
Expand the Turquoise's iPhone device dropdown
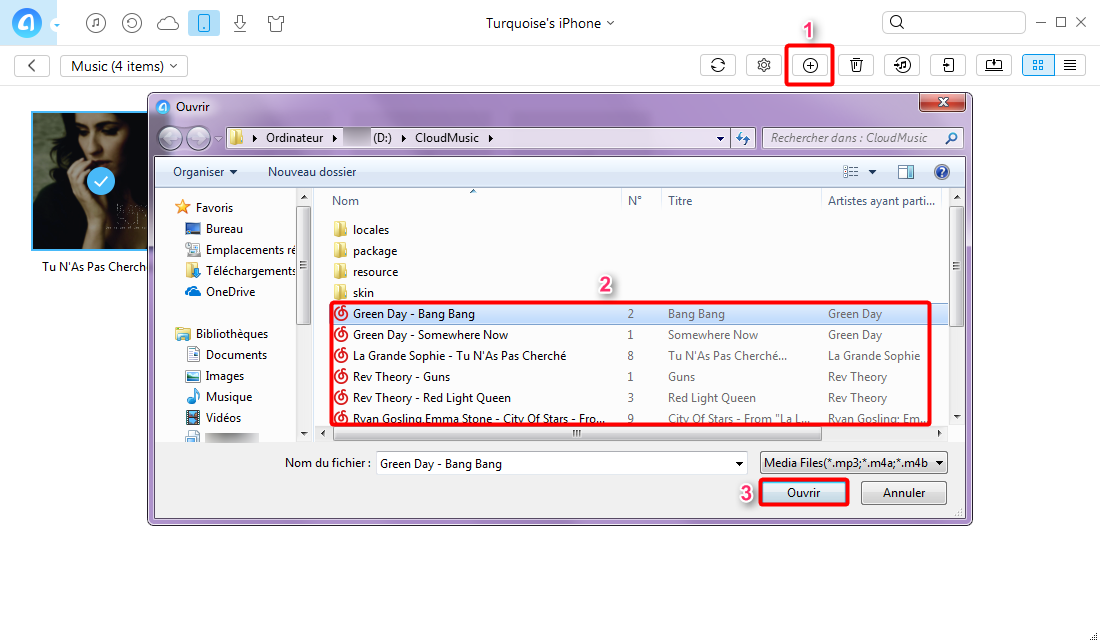[550, 23]
